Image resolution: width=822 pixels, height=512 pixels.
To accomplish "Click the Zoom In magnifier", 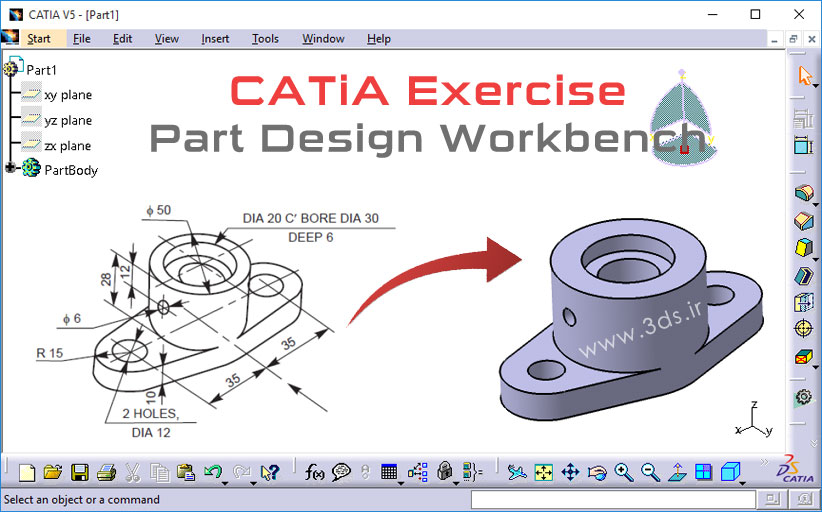I will click(x=624, y=473).
